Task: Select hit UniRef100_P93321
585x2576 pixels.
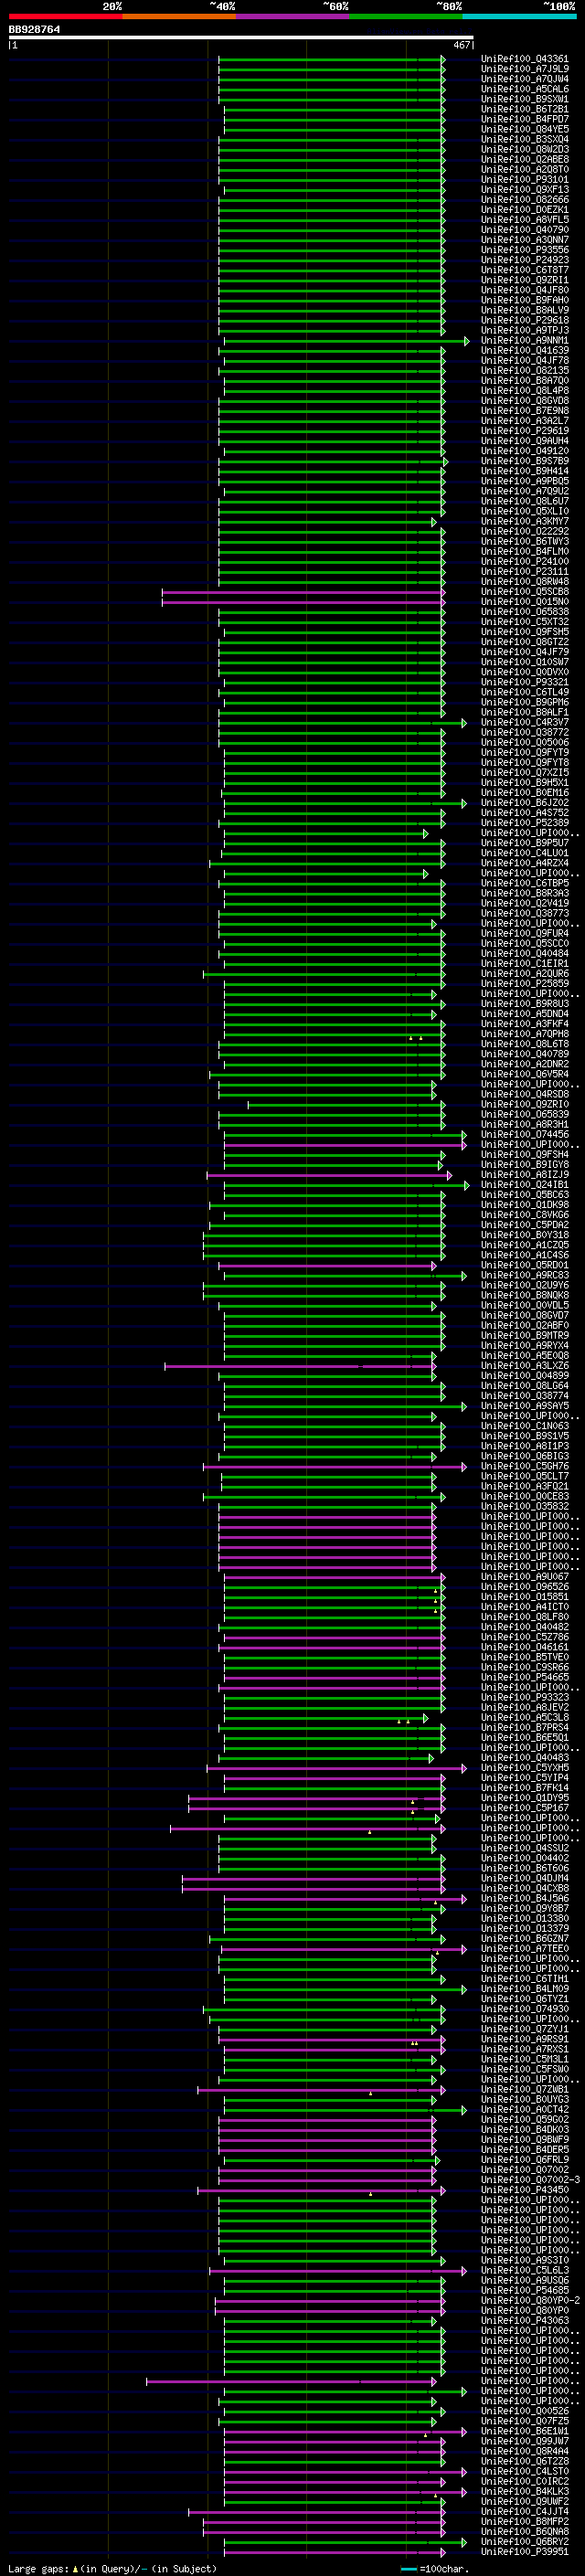Action: pyautogui.click(x=525, y=682)
